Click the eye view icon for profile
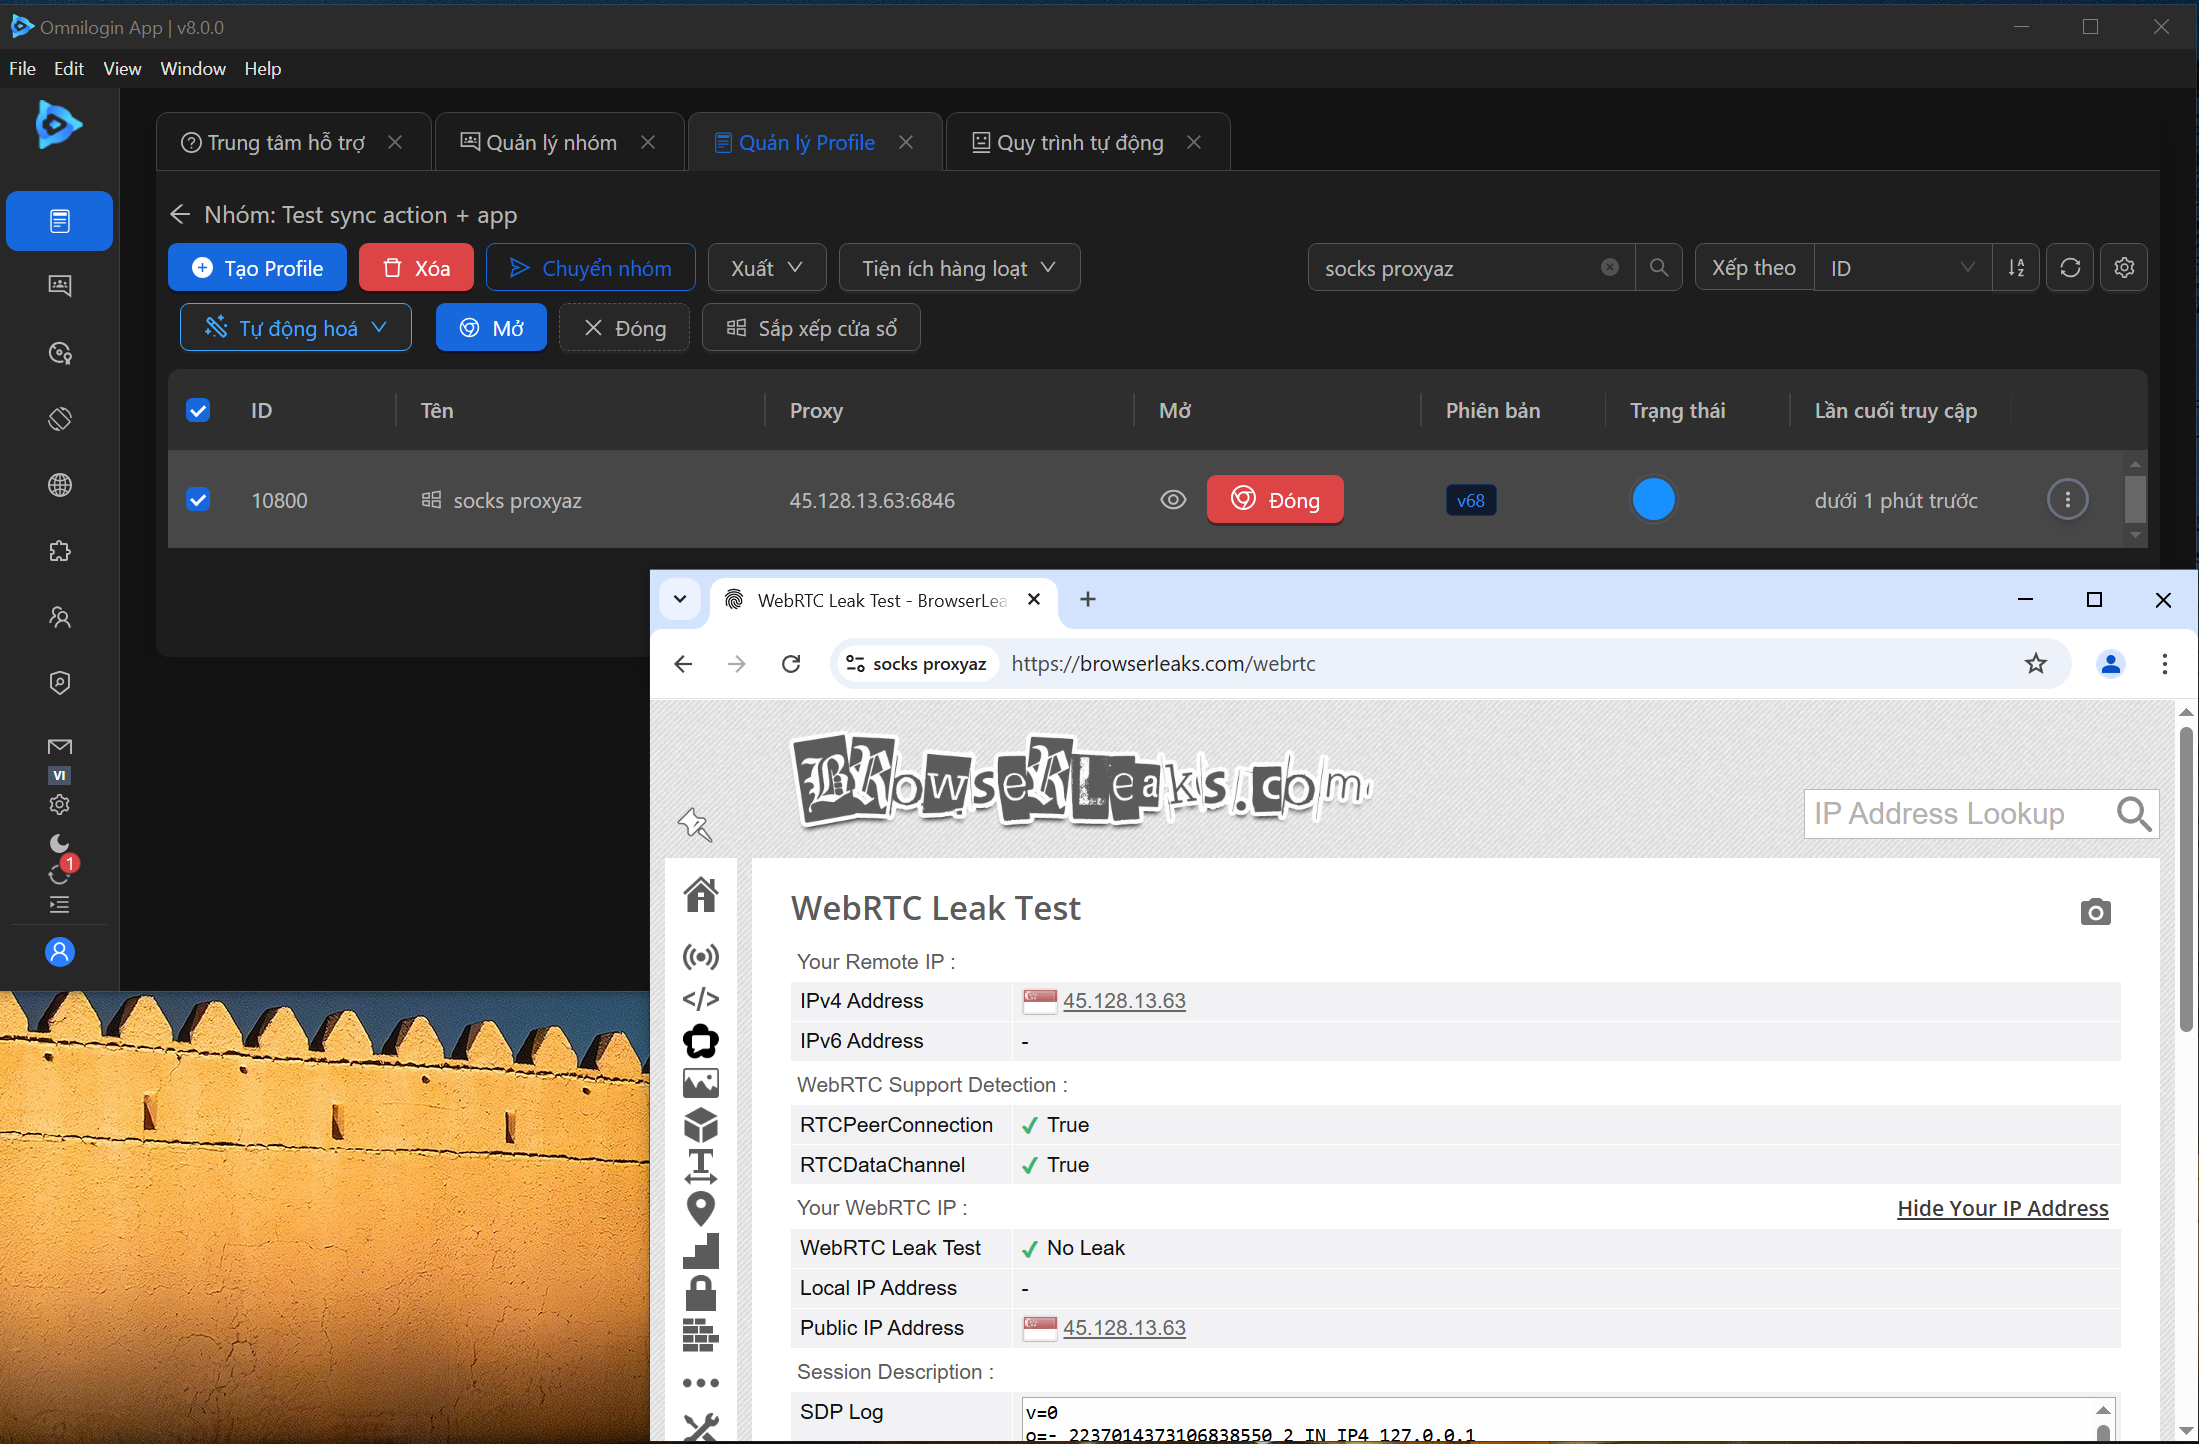The width and height of the screenshot is (2199, 1444). [1173, 500]
